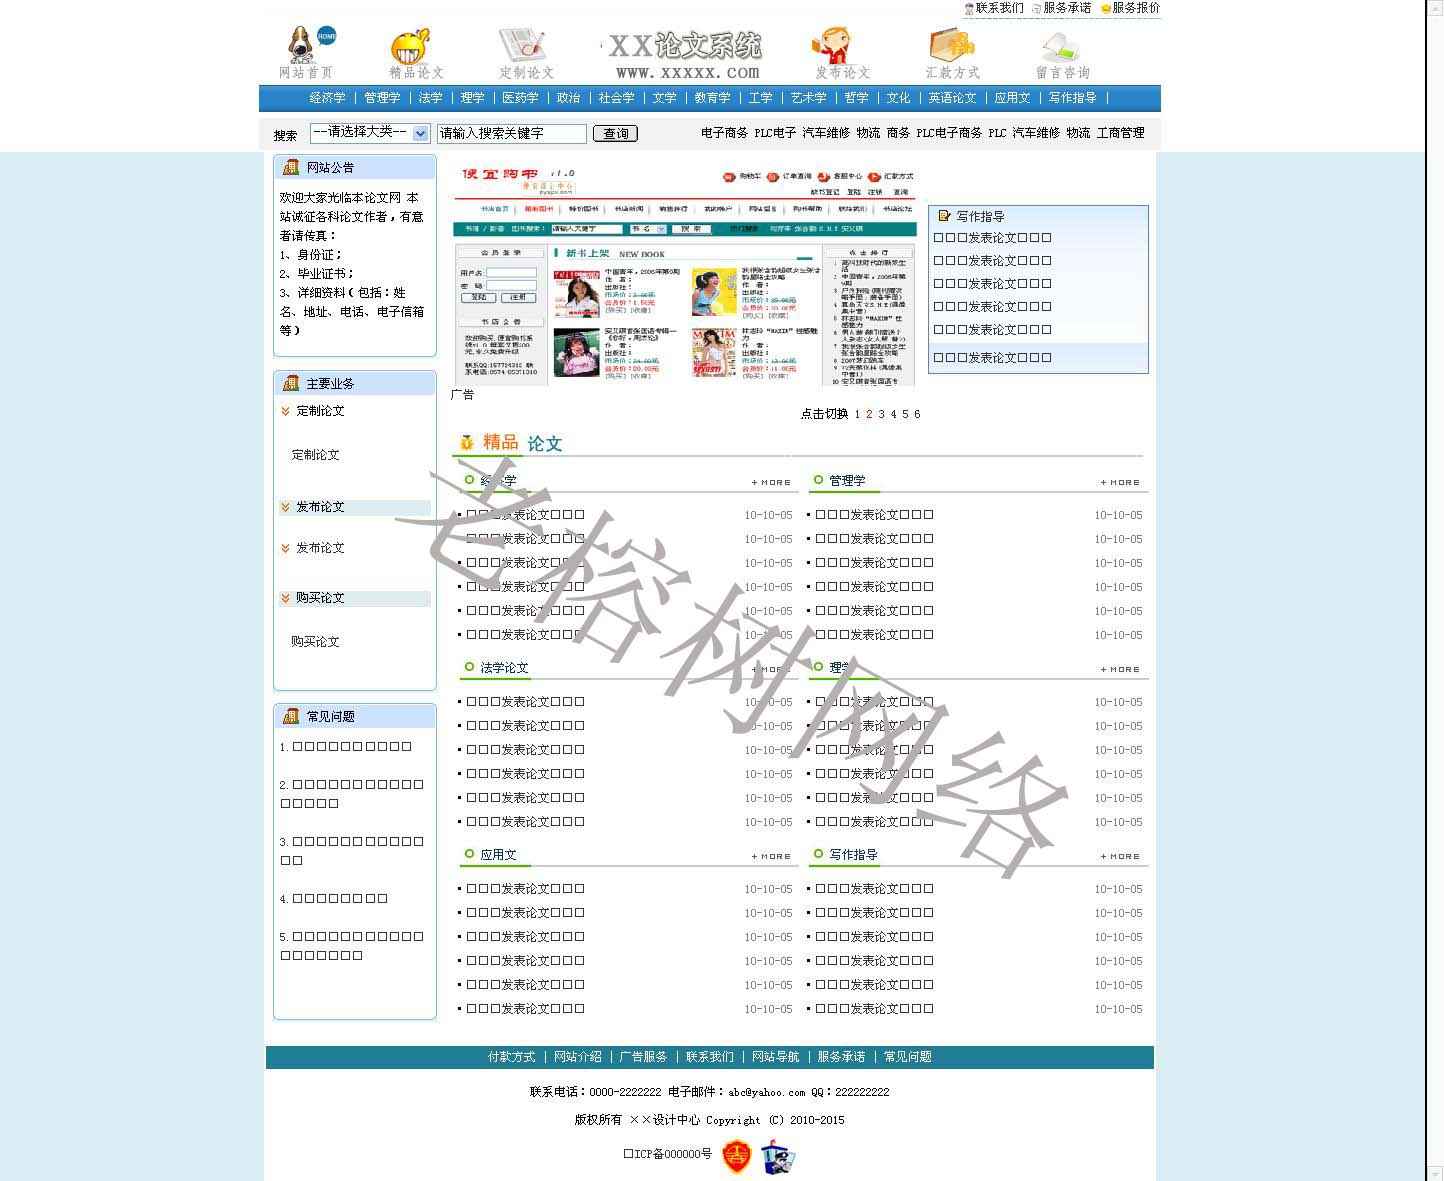Open the 定制论文 newspaper icon
The width and height of the screenshot is (1444, 1181).
pos(524,46)
